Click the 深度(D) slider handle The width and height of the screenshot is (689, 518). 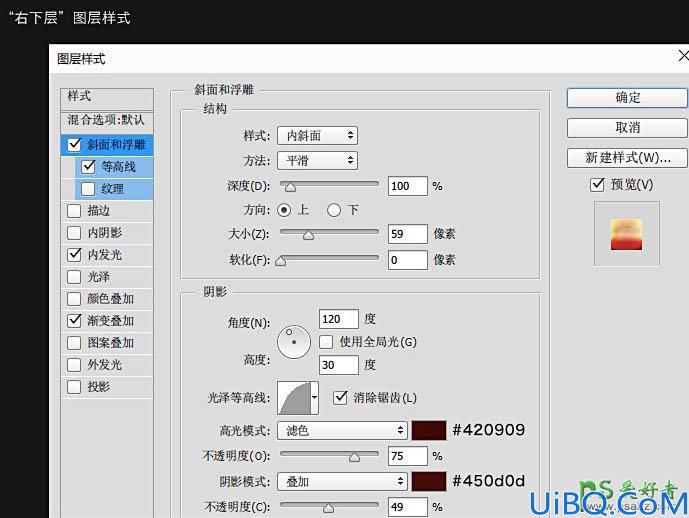290,188
